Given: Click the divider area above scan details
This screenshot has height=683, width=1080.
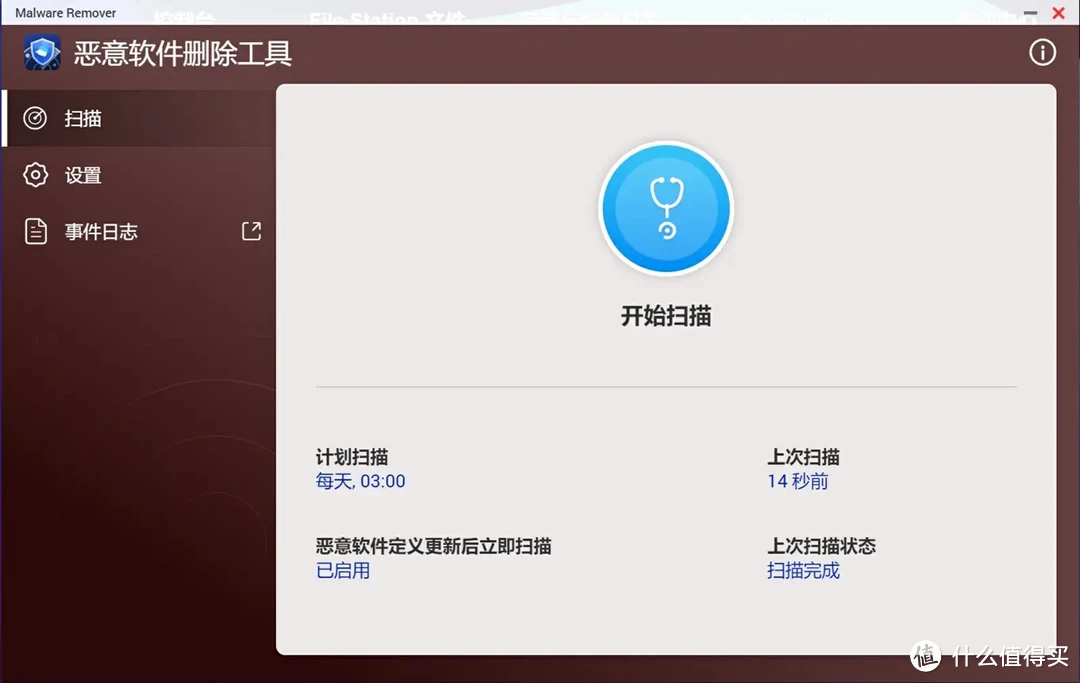Looking at the screenshot, I should (665, 385).
